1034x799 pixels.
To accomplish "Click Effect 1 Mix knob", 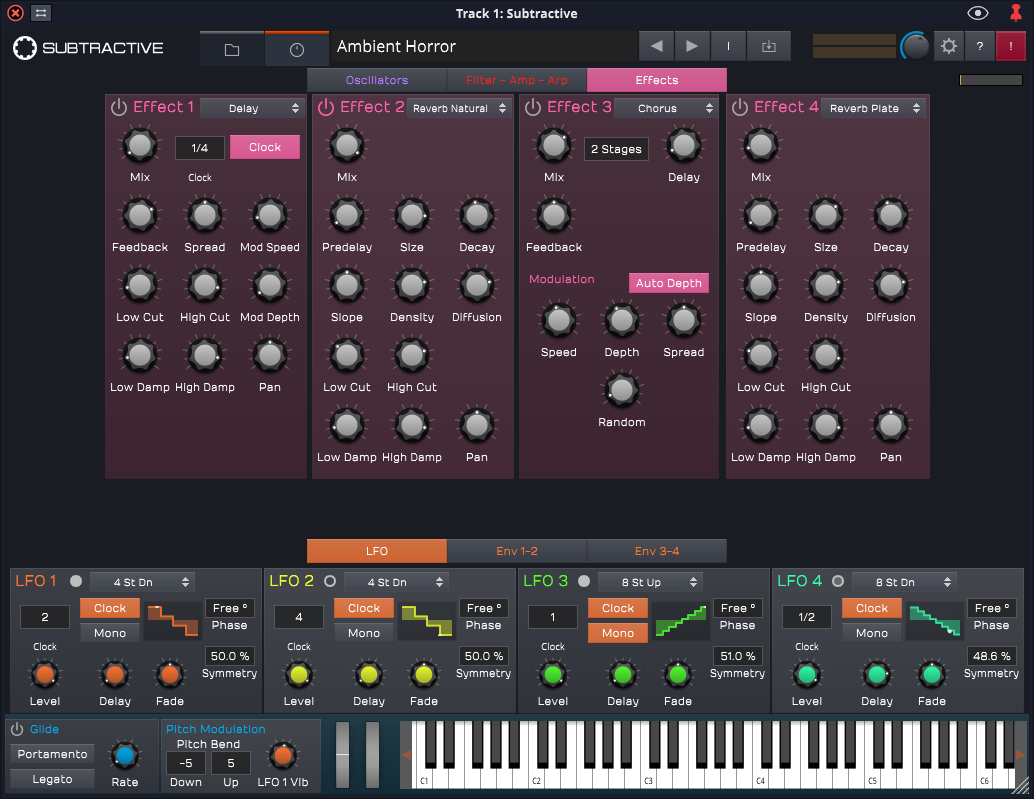I will (140, 146).
